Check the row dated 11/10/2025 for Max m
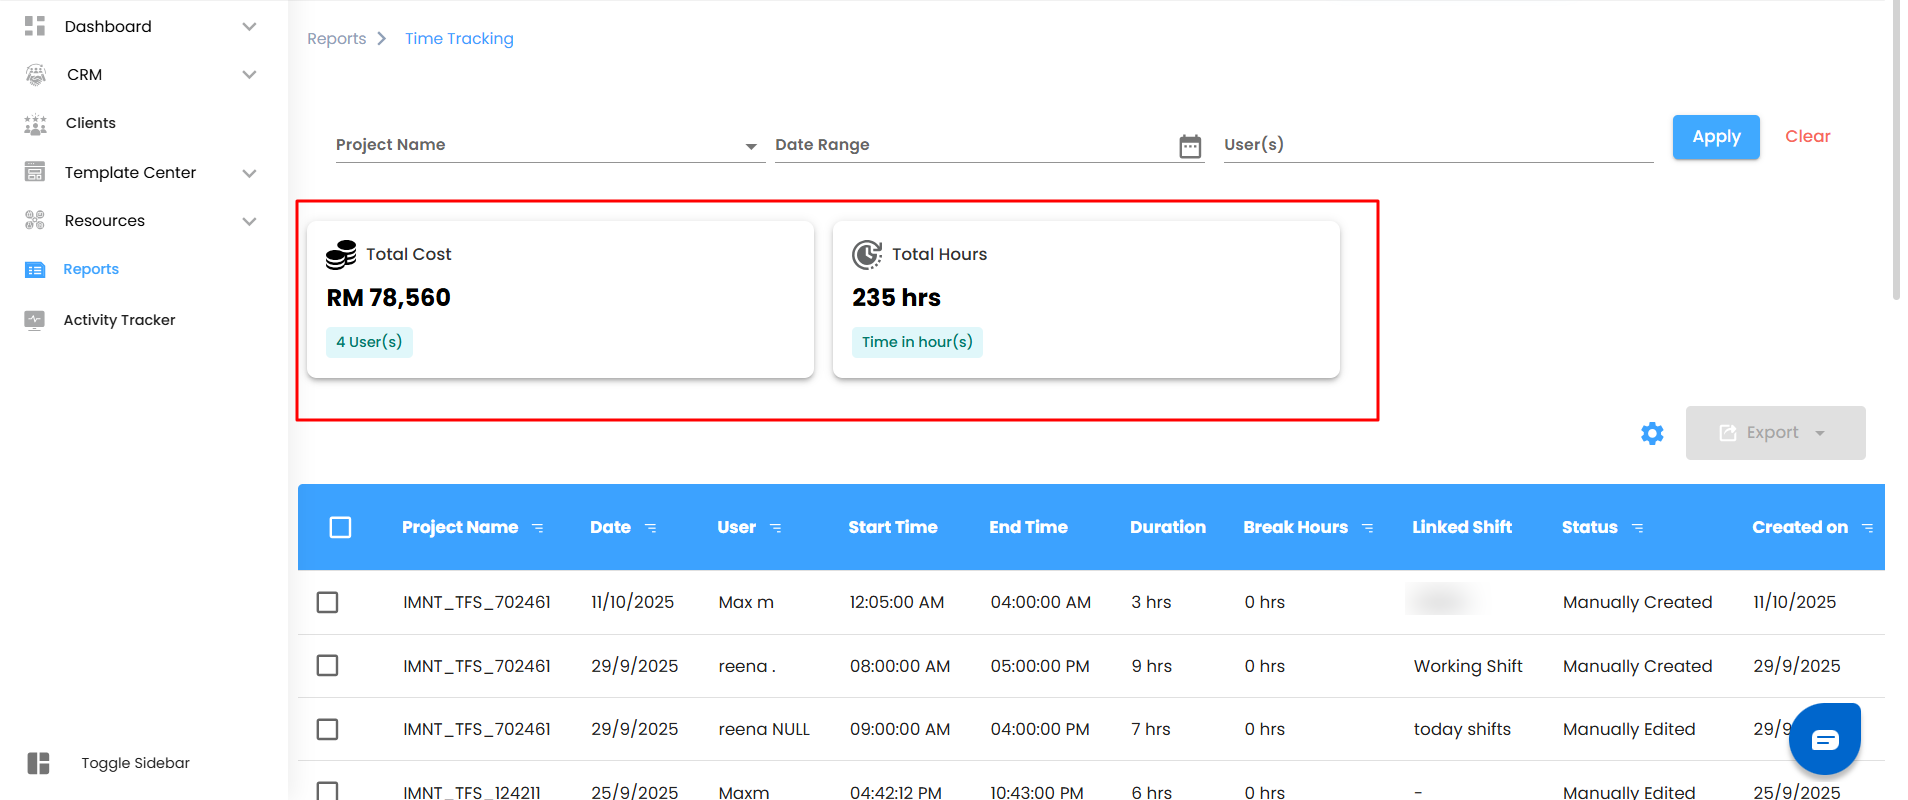Viewport: 1908px width, 800px height. (x=327, y=602)
